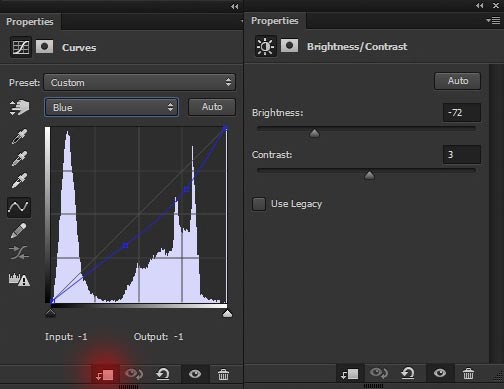This screenshot has width=504, height=389.
Task: Click Auto button in Brightness/Contrast panel
Action: (x=458, y=81)
